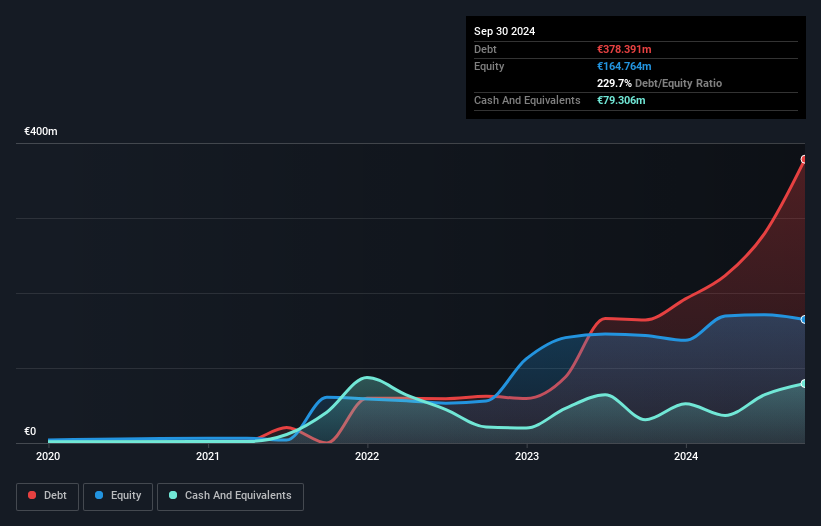Click the €0 y-axis label
Image resolution: width=821 pixels, height=526 pixels.
pyautogui.click(x=30, y=431)
